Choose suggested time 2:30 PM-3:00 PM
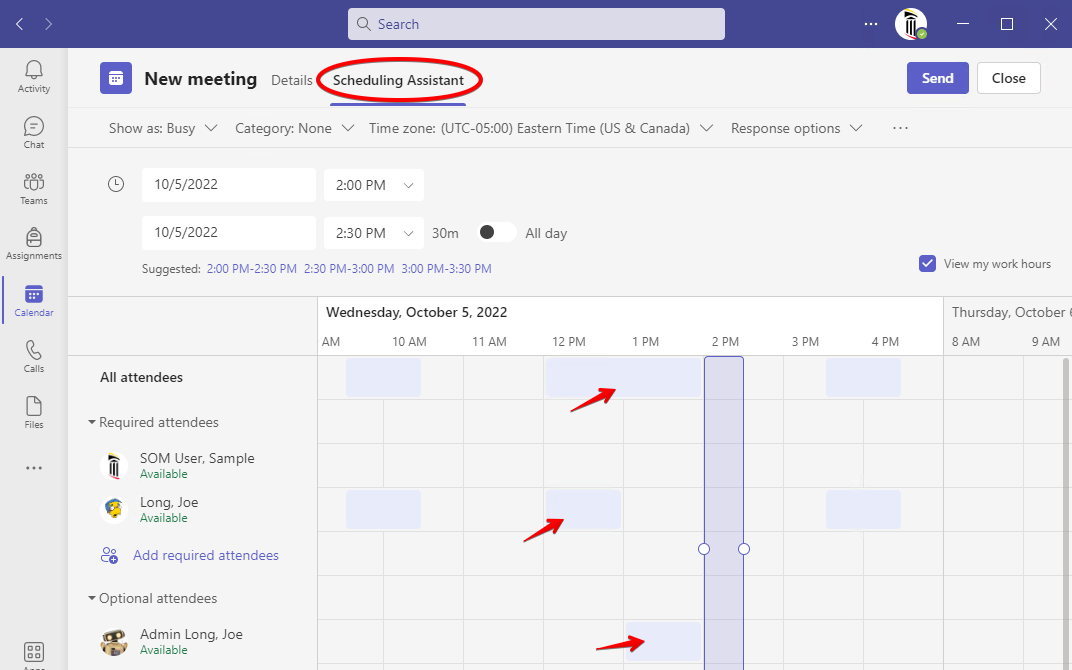Image resolution: width=1072 pixels, height=670 pixels. tap(349, 269)
